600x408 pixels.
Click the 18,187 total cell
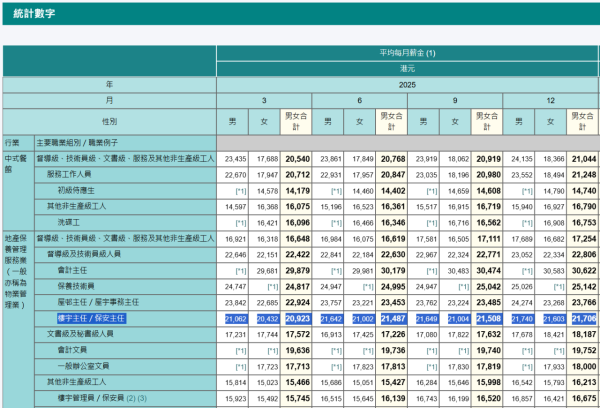point(582,334)
